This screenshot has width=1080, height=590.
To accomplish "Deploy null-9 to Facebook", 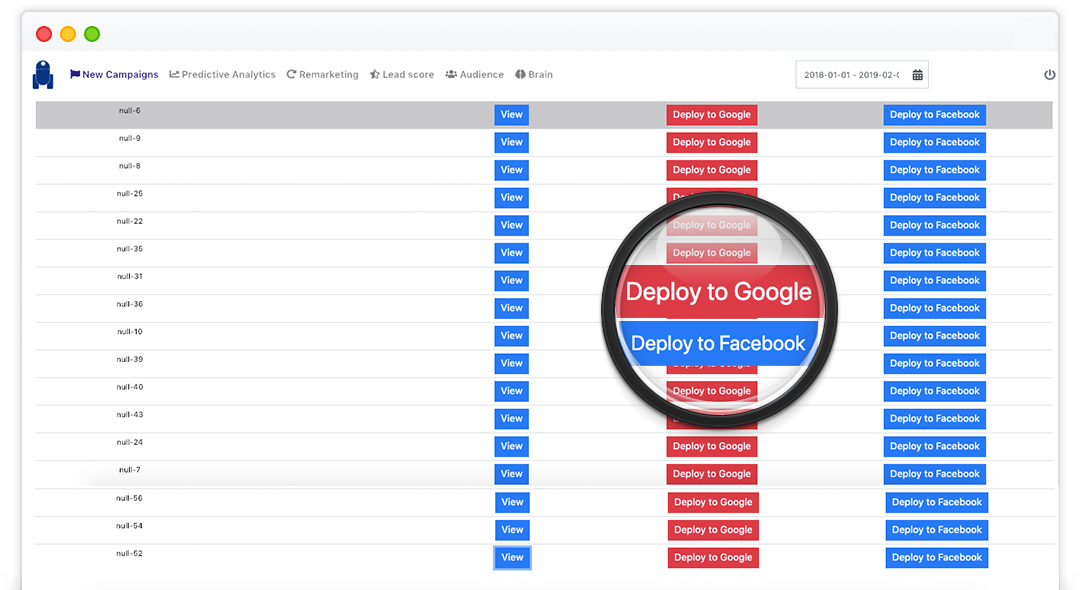I will (935, 143).
